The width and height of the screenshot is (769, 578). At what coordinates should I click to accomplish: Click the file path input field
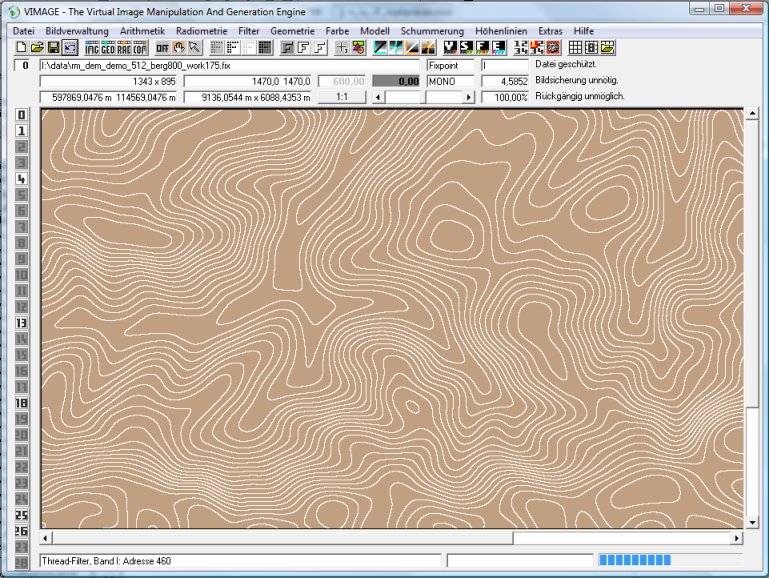point(228,65)
